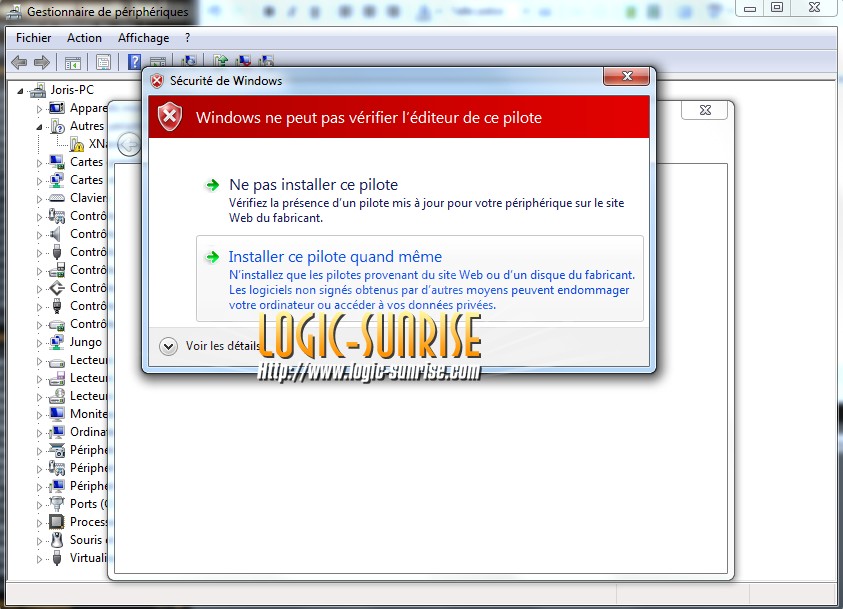
Task: Collapse the Autres node
Action: click(x=39, y=127)
